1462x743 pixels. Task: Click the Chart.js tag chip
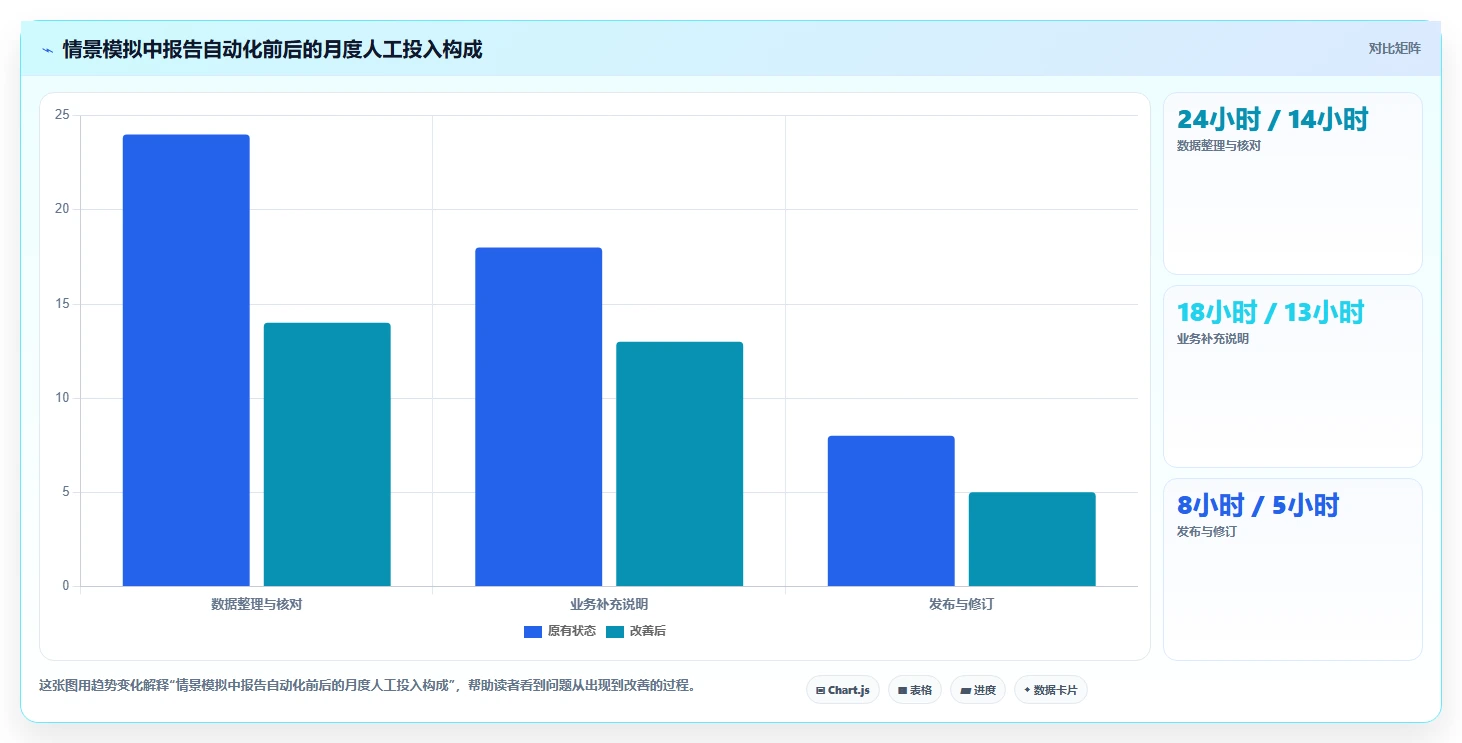click(x=843, y=690)
